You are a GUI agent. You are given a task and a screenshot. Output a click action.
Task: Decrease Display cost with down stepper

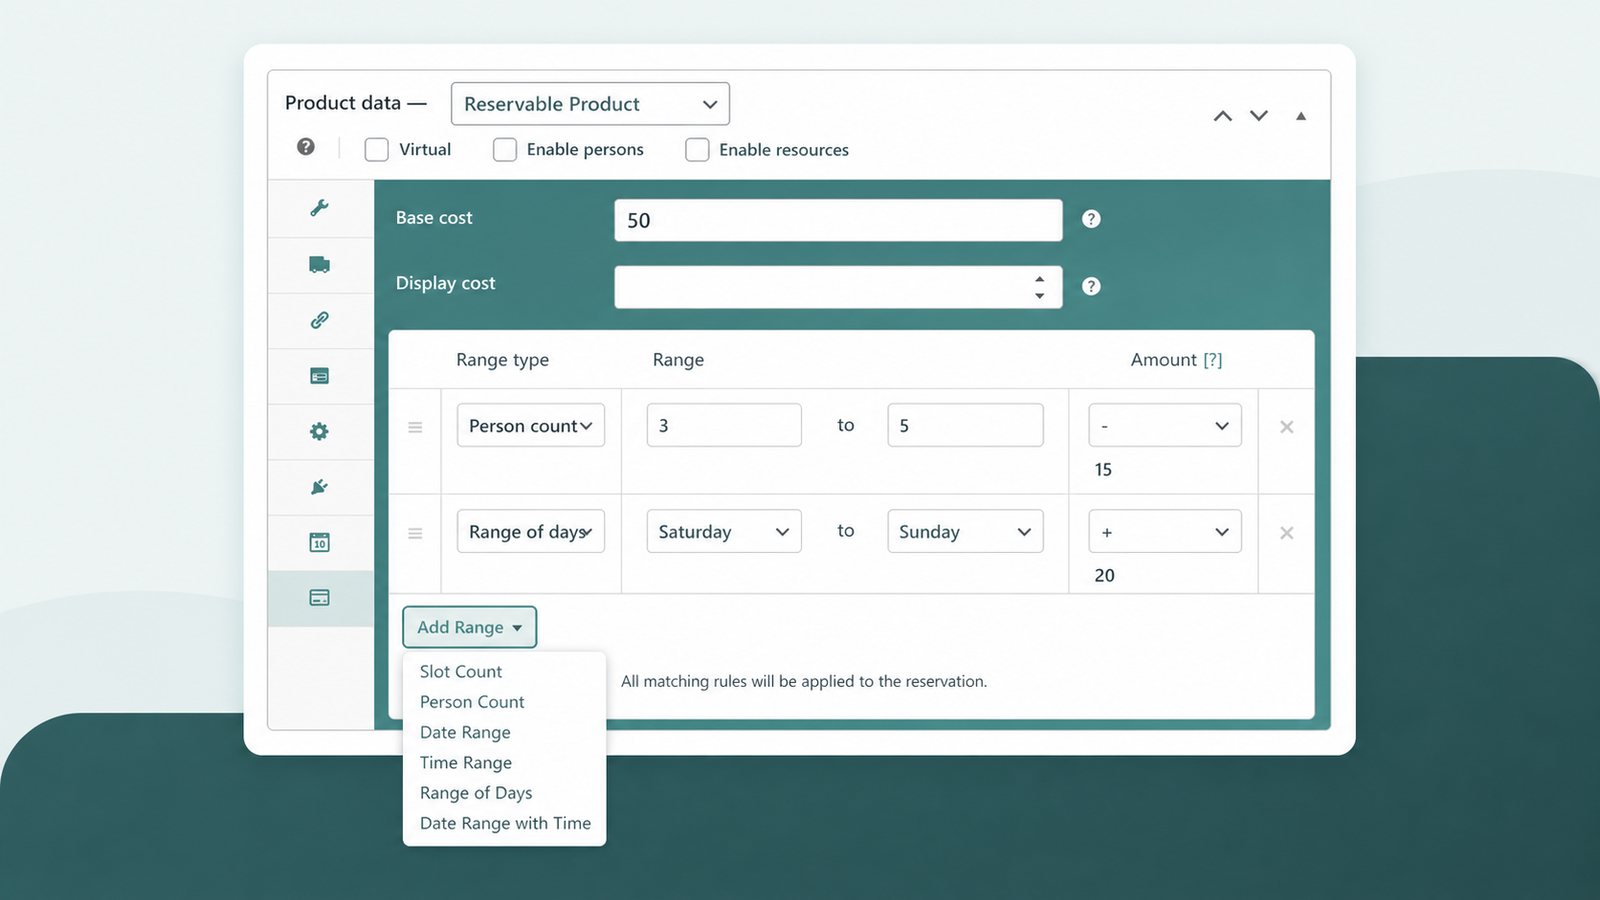tap(1040, 296)
